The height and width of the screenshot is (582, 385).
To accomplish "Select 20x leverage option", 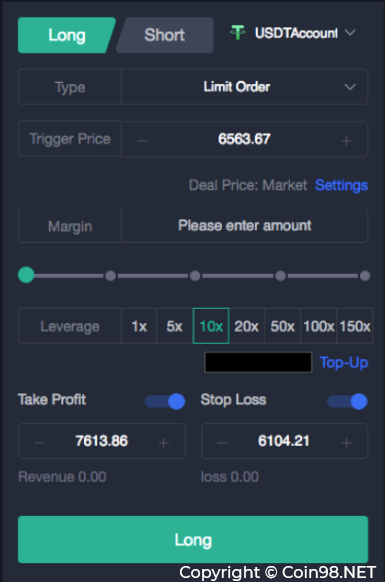I will 247,326.
